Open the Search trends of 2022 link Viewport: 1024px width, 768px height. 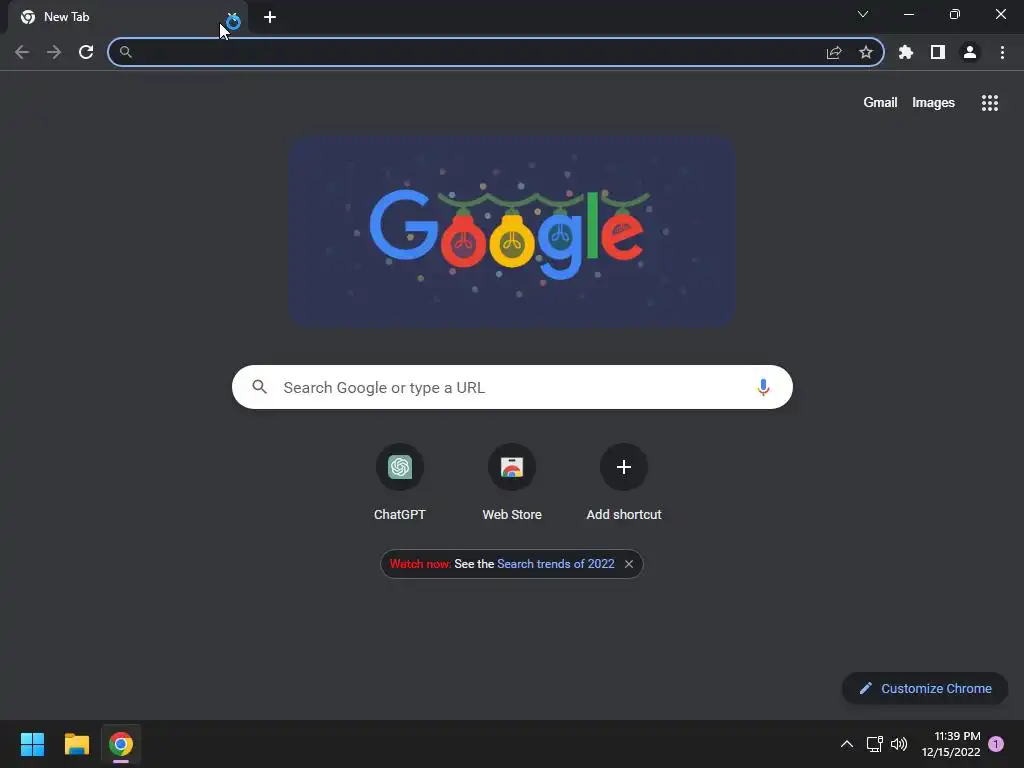tap(556, 564)
